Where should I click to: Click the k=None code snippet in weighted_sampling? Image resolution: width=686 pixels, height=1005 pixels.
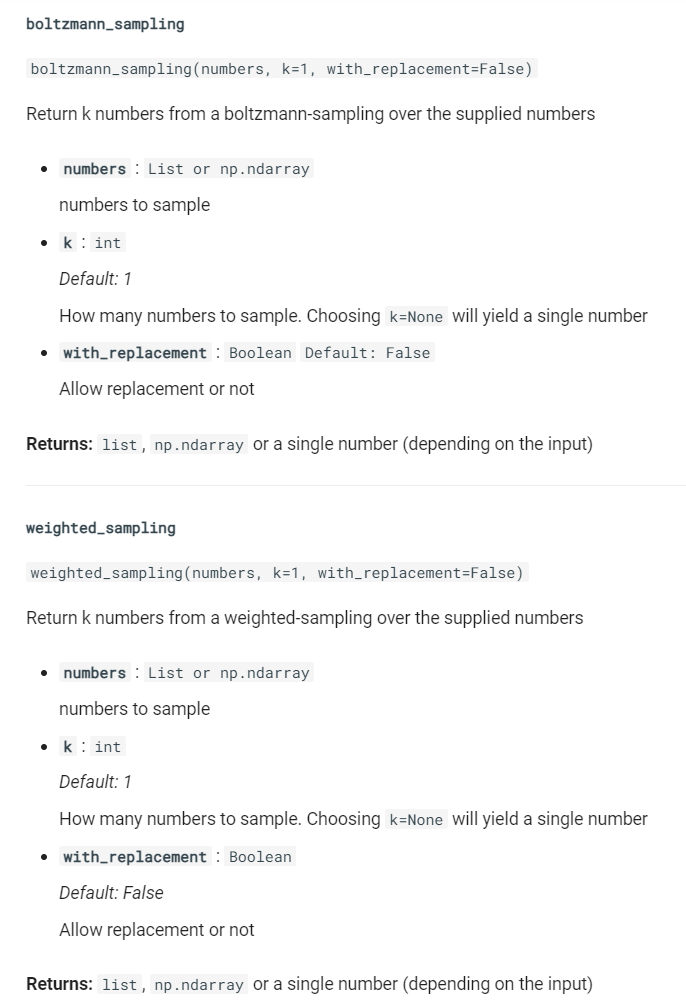(416, 820)
